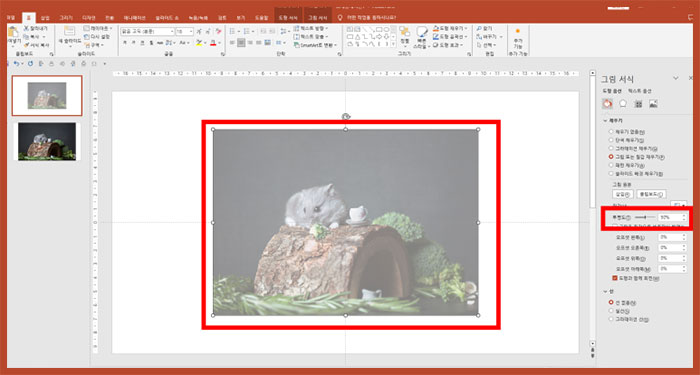Click the slide Reset (다시 설정) button
Image resolution: width=700 pixels, height=375 pixels.
96,37
